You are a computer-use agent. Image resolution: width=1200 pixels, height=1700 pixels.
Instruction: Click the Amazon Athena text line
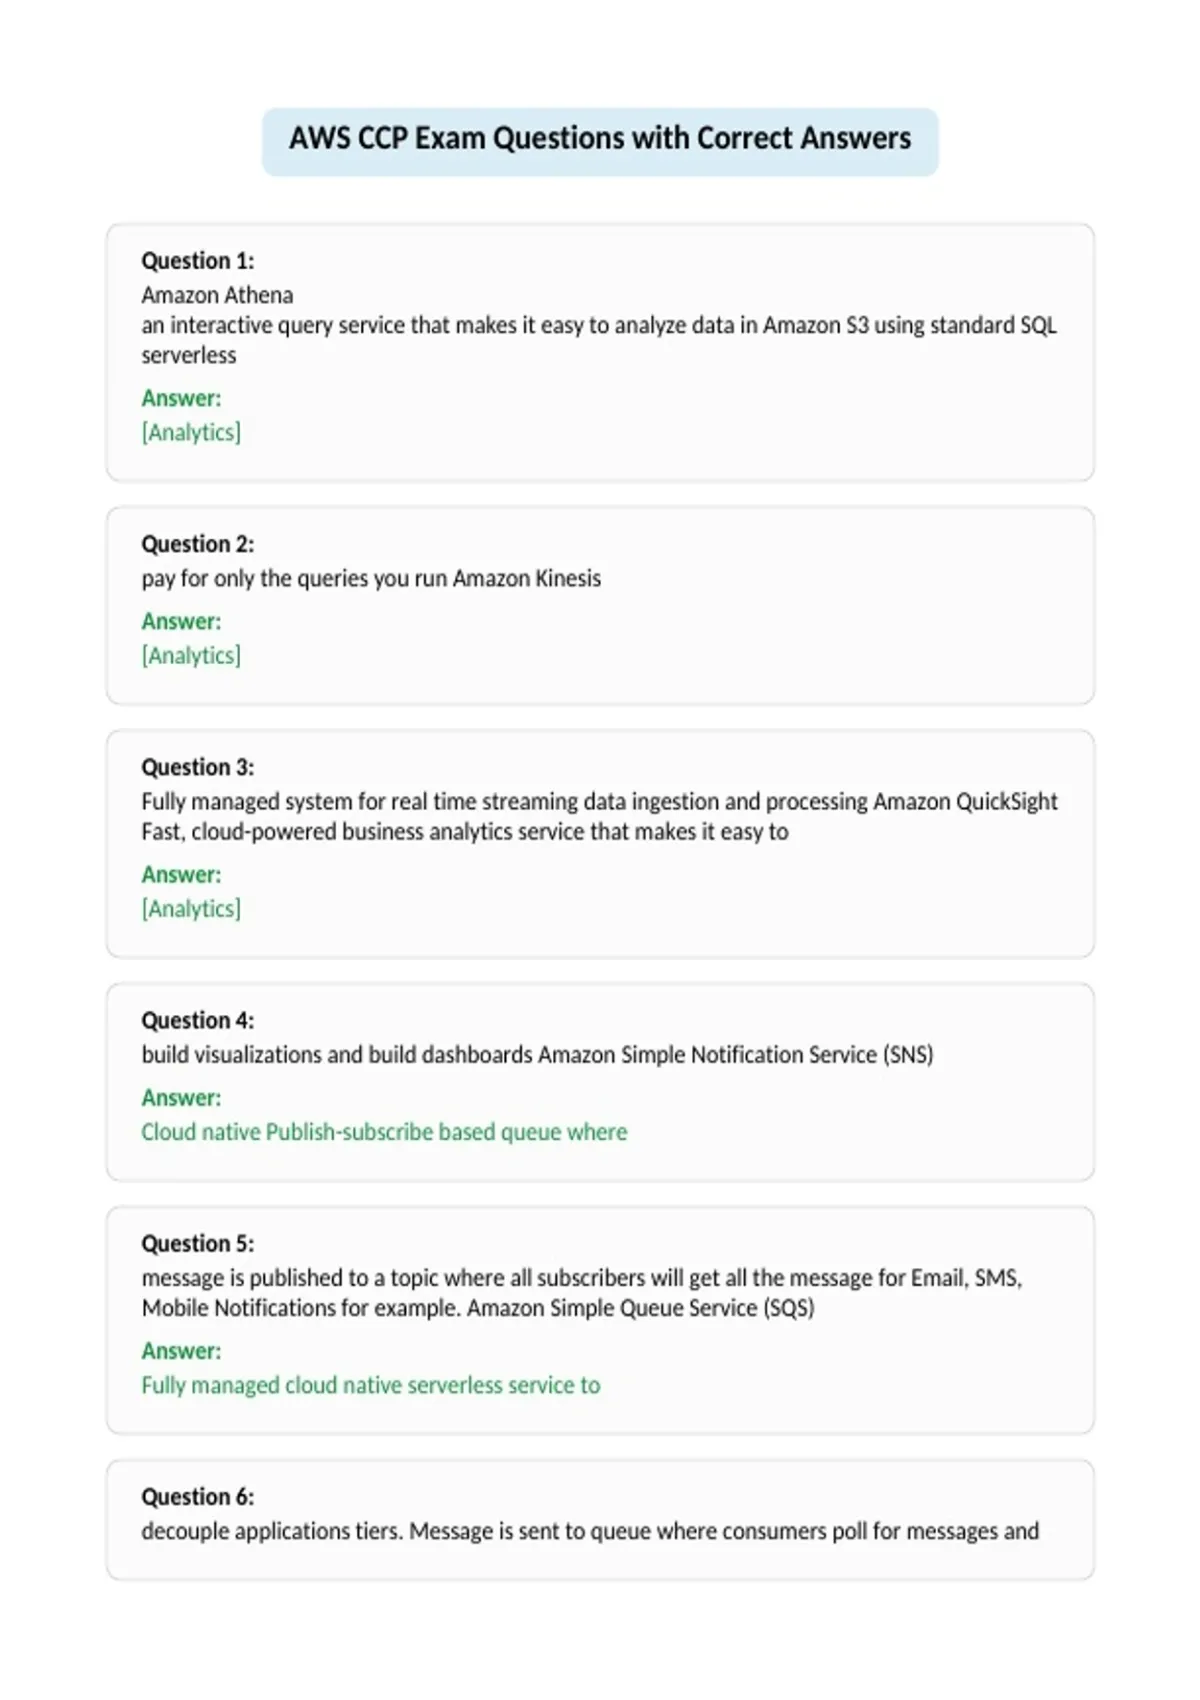(x=217, y=295)
